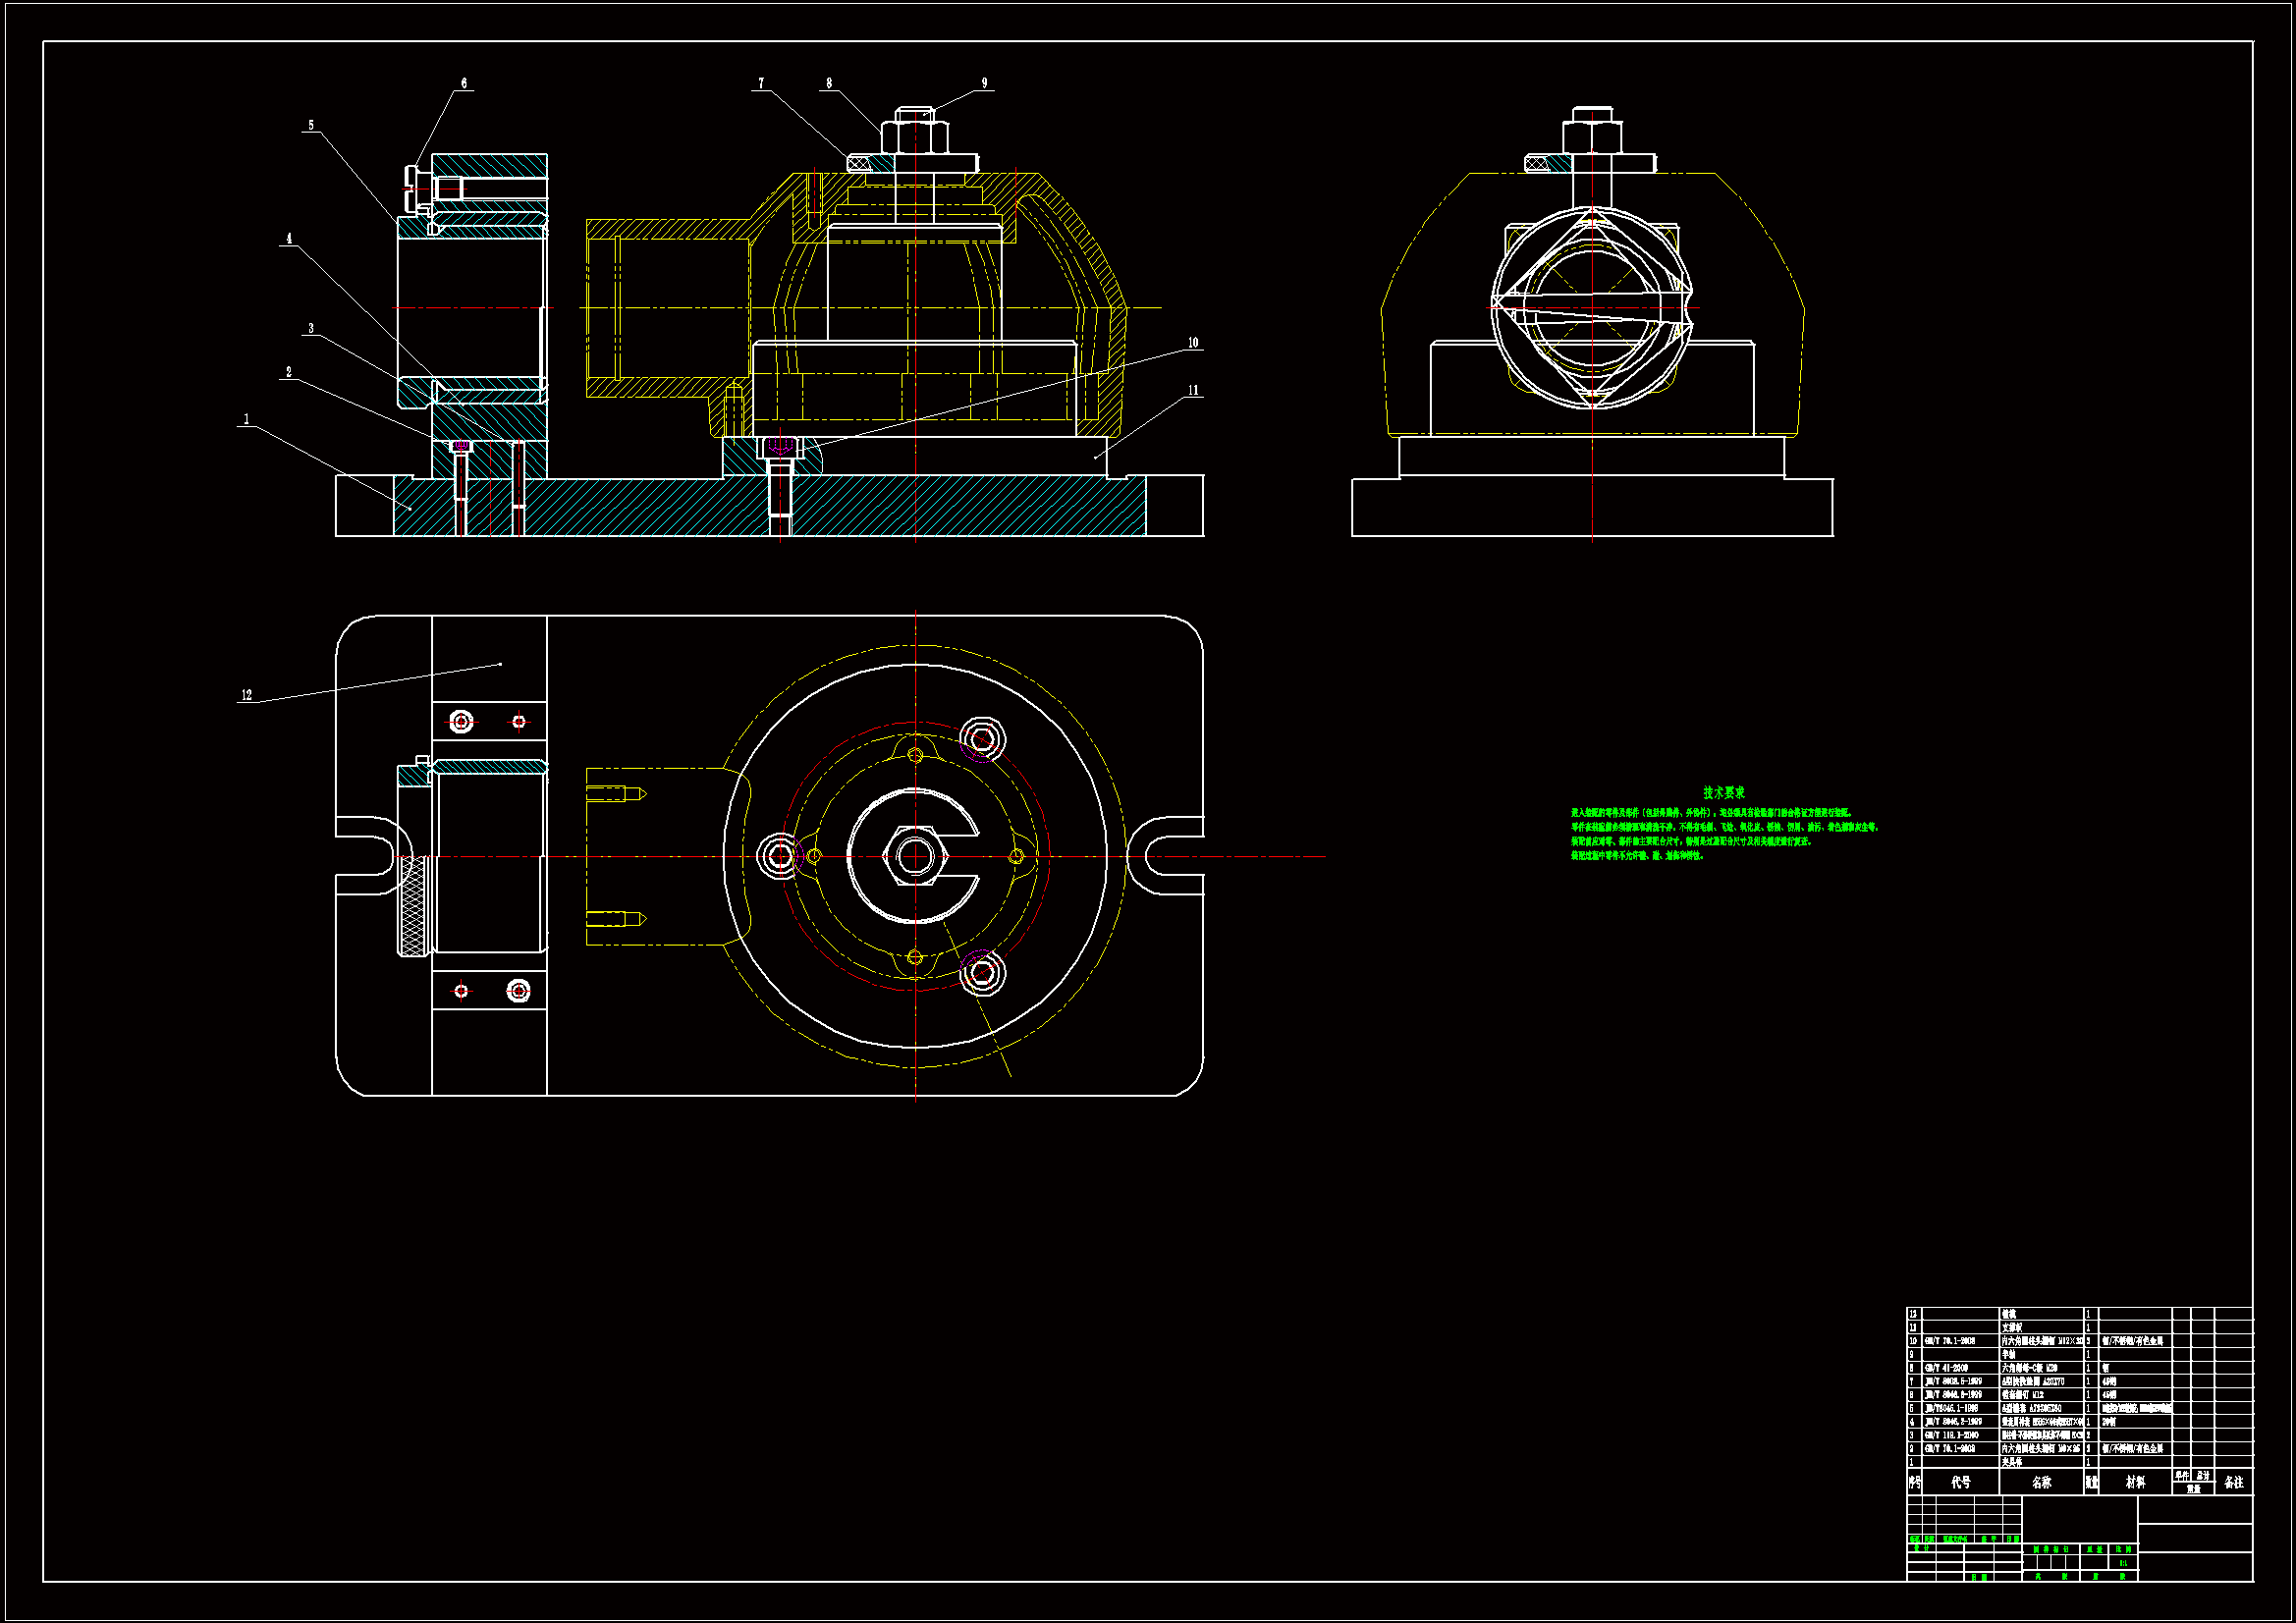Click part callout number 10

click(x=1193, y=342)
